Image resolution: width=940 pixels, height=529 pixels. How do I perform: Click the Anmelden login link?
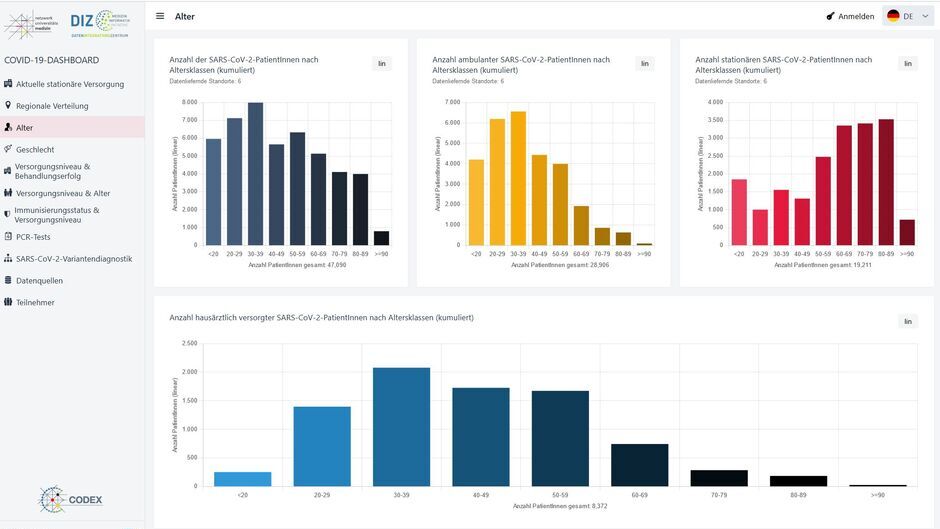[x=856, y=16]
